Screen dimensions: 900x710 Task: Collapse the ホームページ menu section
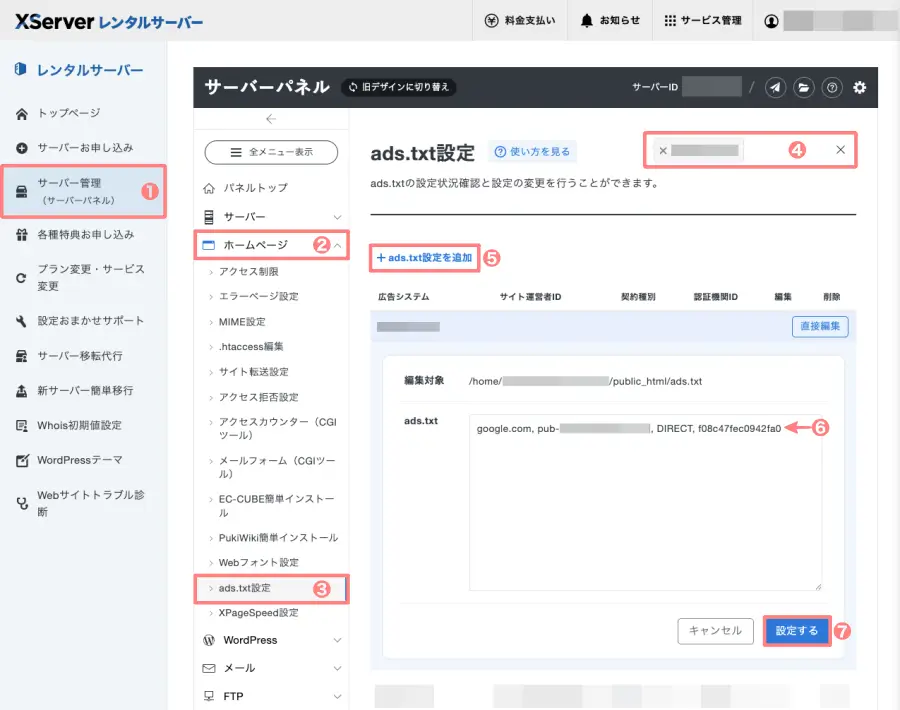coord(270,245)
